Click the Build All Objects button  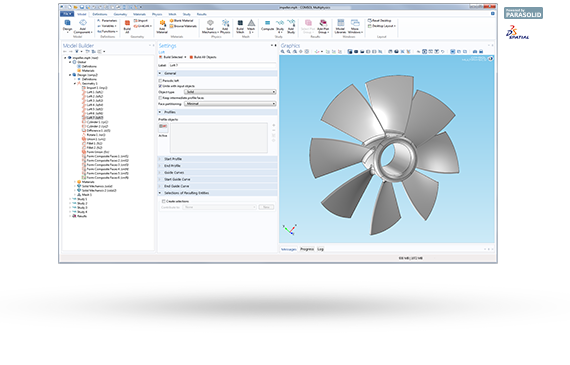coord(203,57)
